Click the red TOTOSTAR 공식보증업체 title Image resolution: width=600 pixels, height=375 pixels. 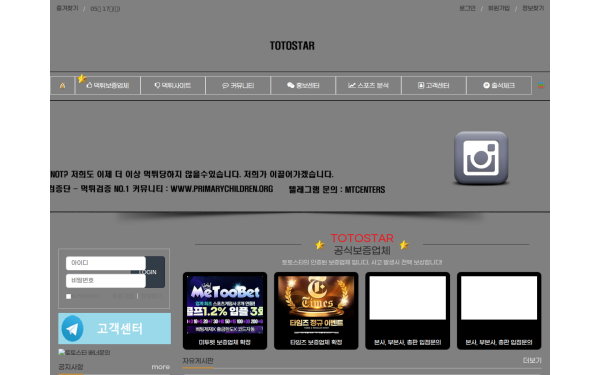tap(362, 244)
